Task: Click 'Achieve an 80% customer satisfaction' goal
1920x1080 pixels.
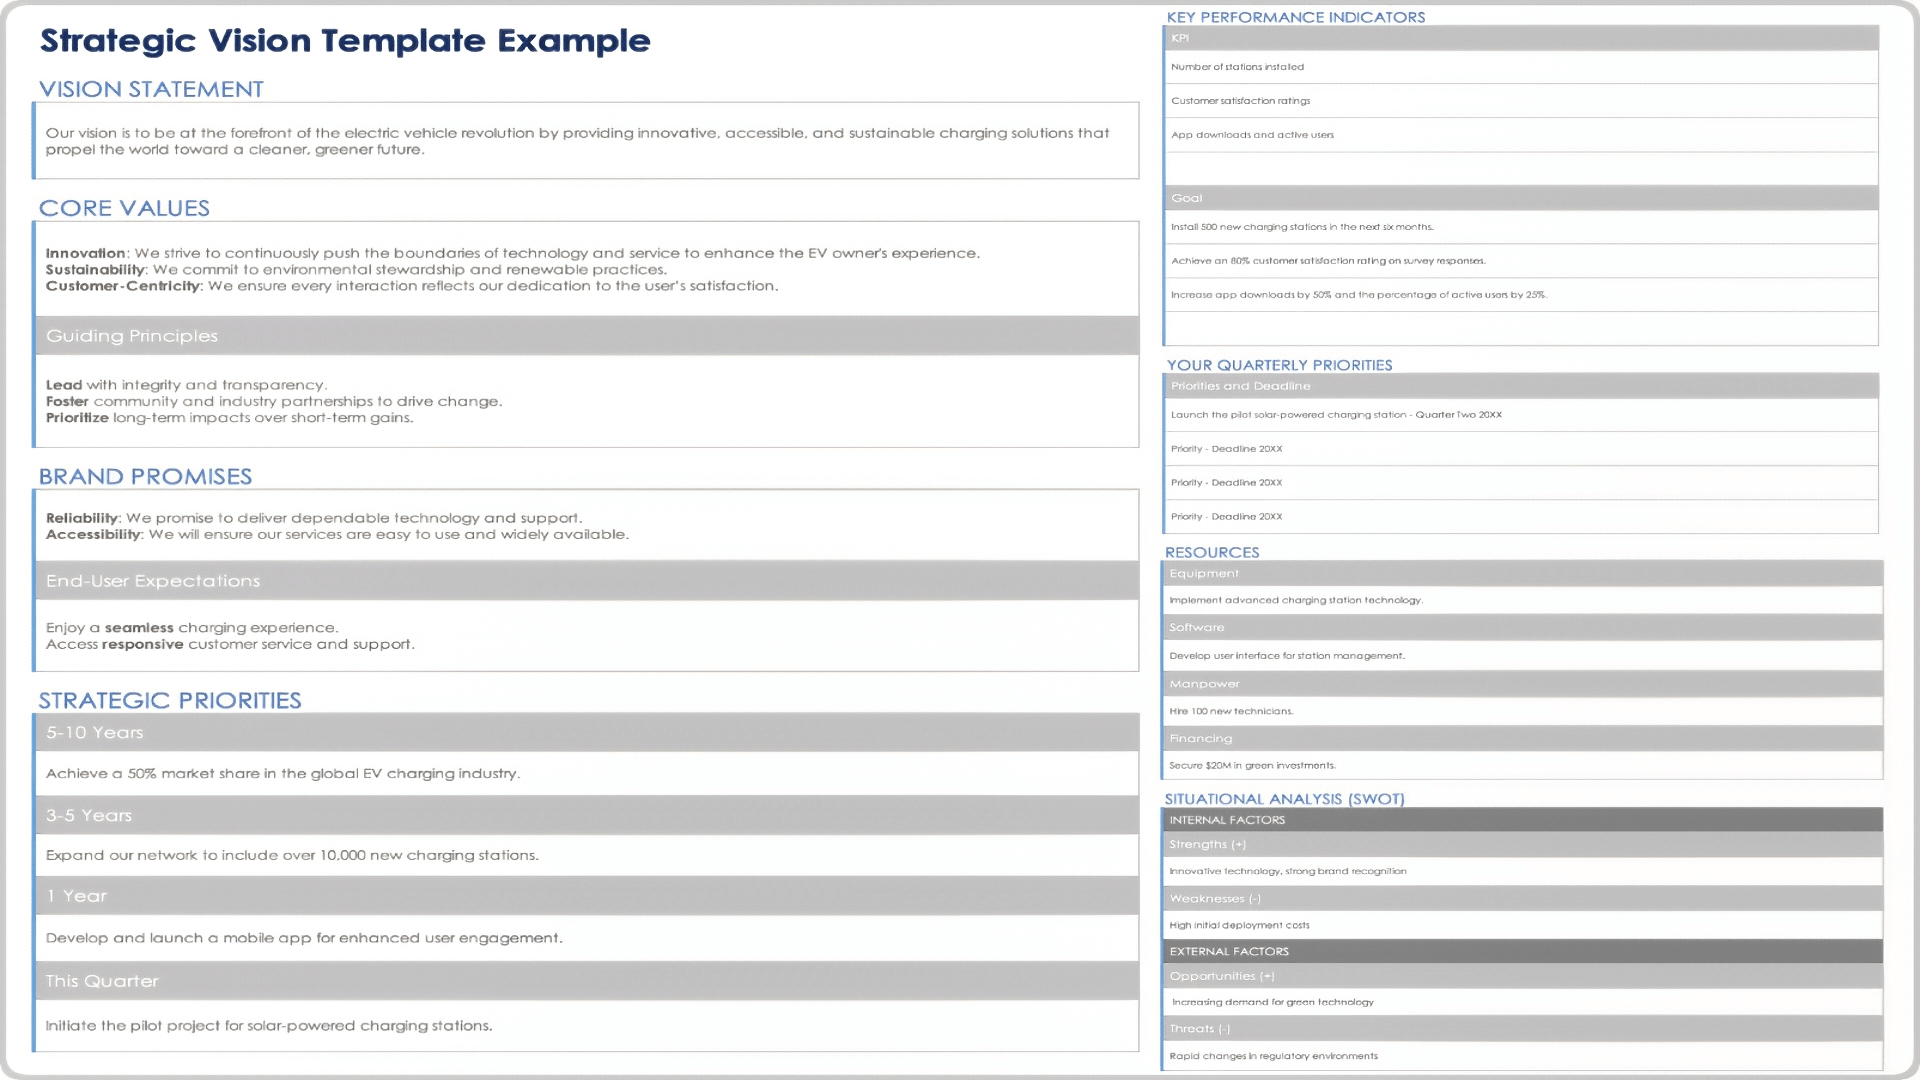Action: click(1521, 261)
